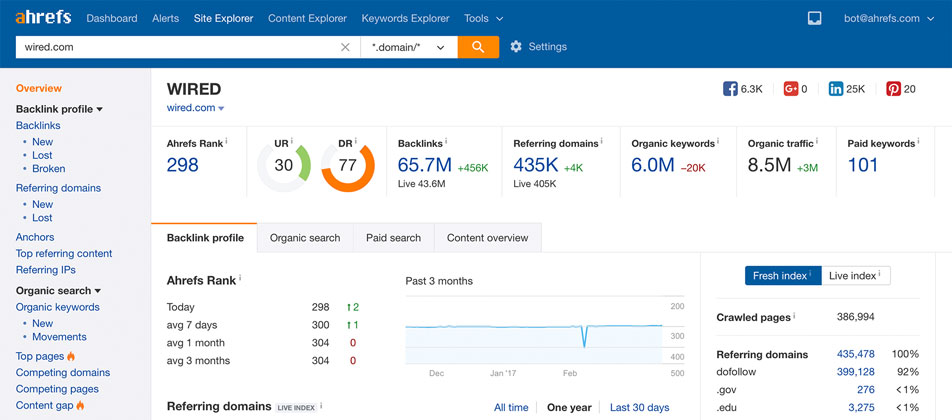Switch to Organic search tab
The height and width of the screenshot is (420, 952).
pos(305,238)
